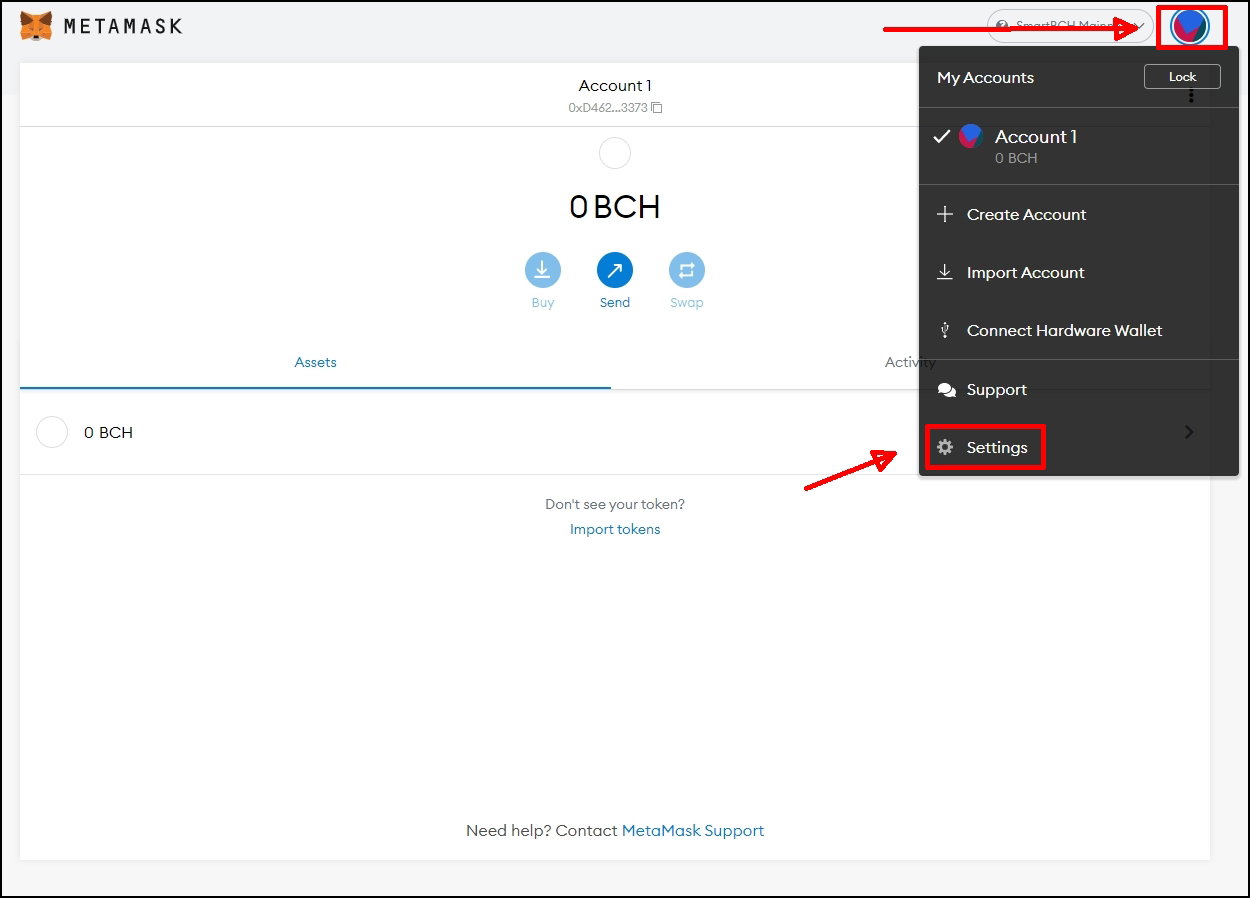This screenshot has width=1250, height=898.
Task: Switch to the Activity tab
Action: click(x=910, y=362)
